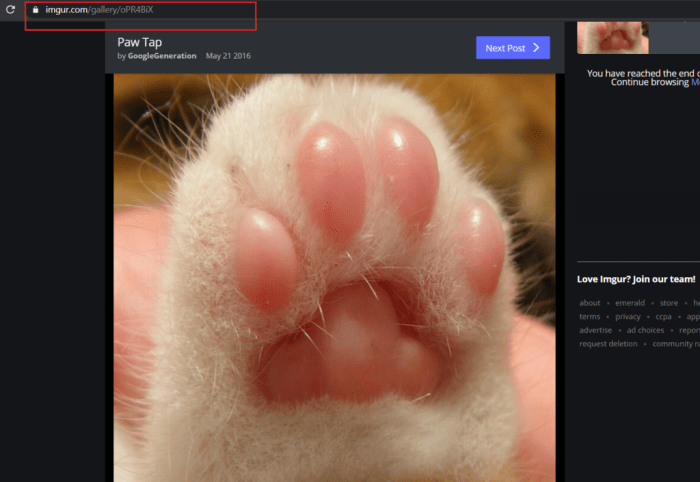700x482 pixels.
Task: Click the padlock site security icon
Action: click(36, 9)
